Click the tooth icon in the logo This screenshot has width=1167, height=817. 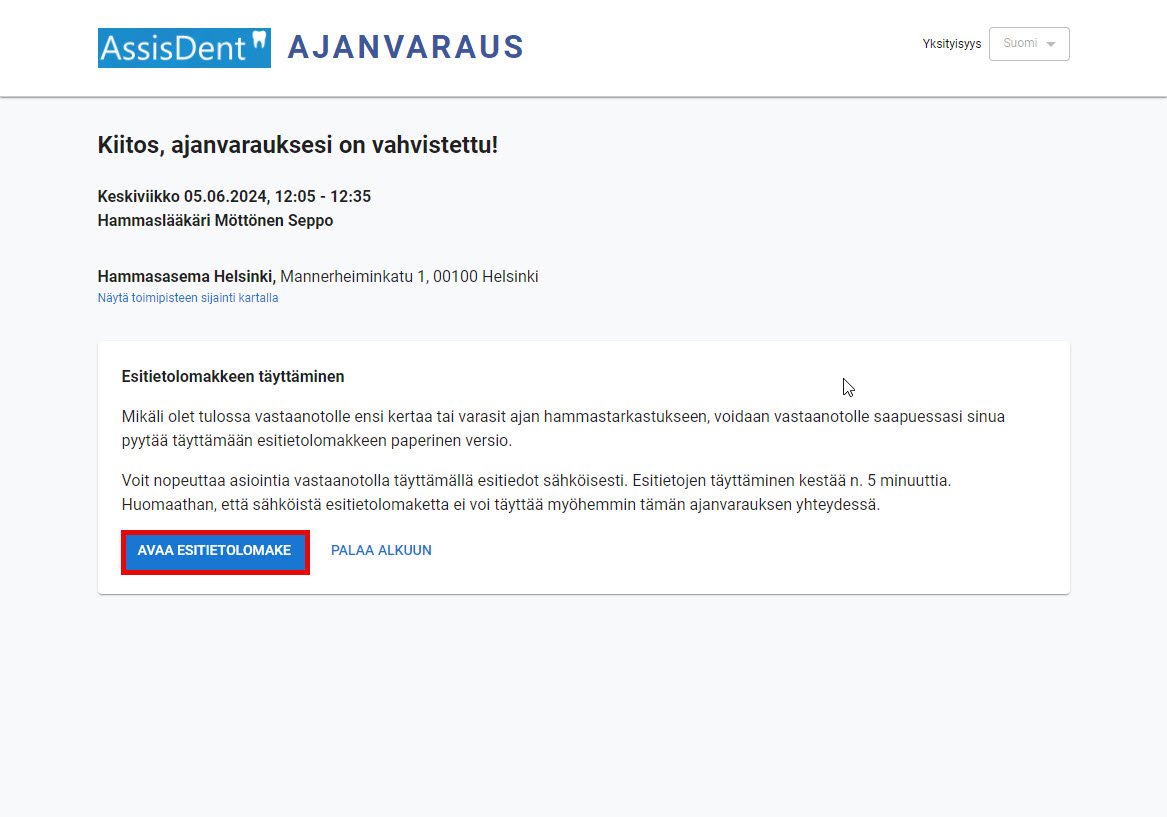pyautogui.click(x=258, y=42)
